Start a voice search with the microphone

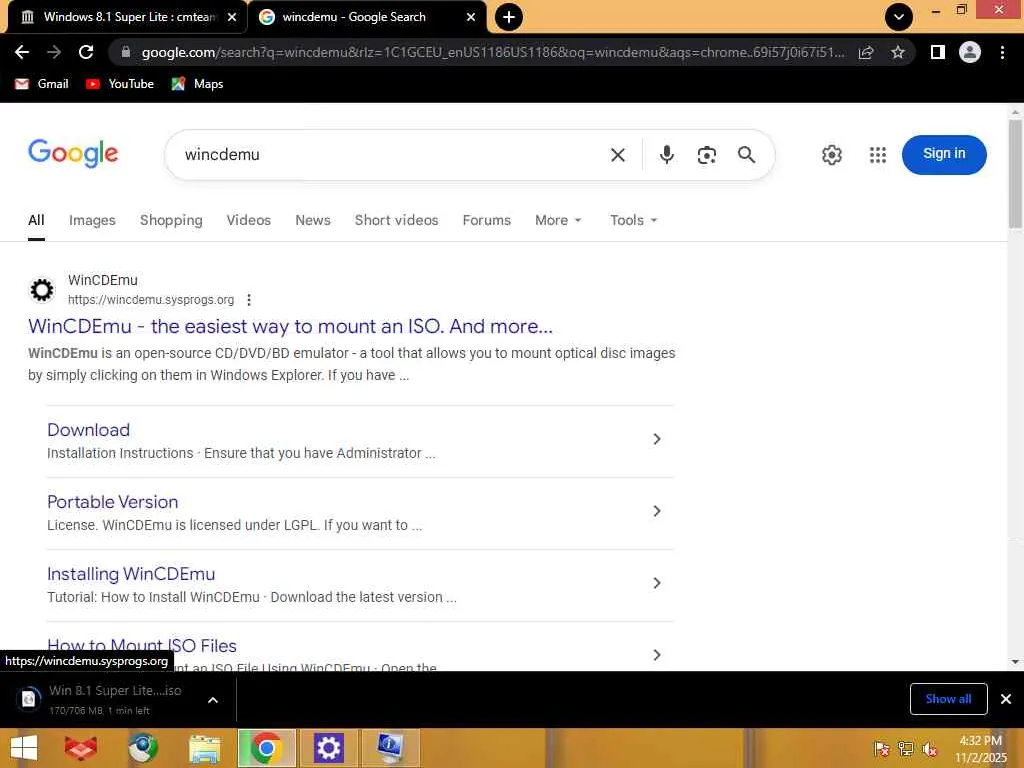click(x=667, y=155)
